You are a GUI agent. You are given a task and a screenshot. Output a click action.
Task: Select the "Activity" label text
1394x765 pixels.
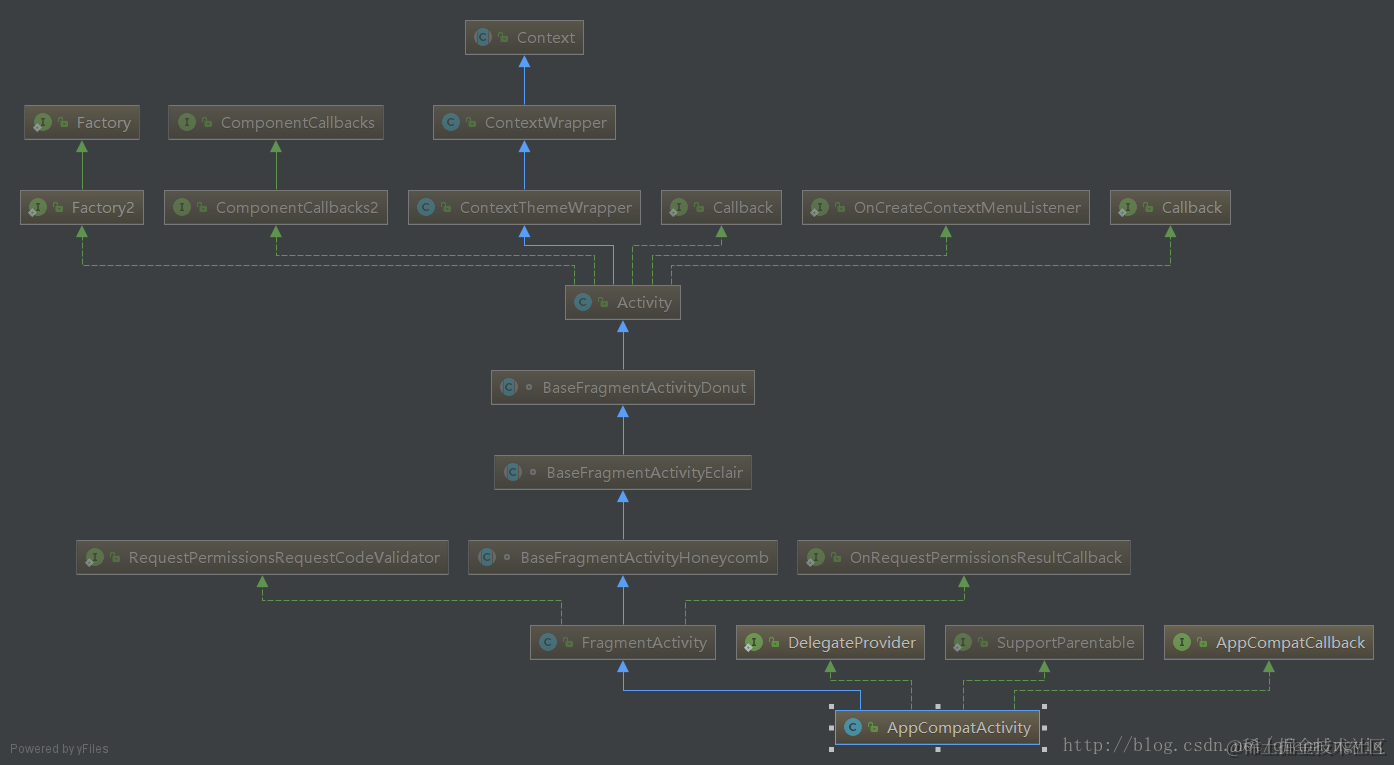tap(644, 303)
